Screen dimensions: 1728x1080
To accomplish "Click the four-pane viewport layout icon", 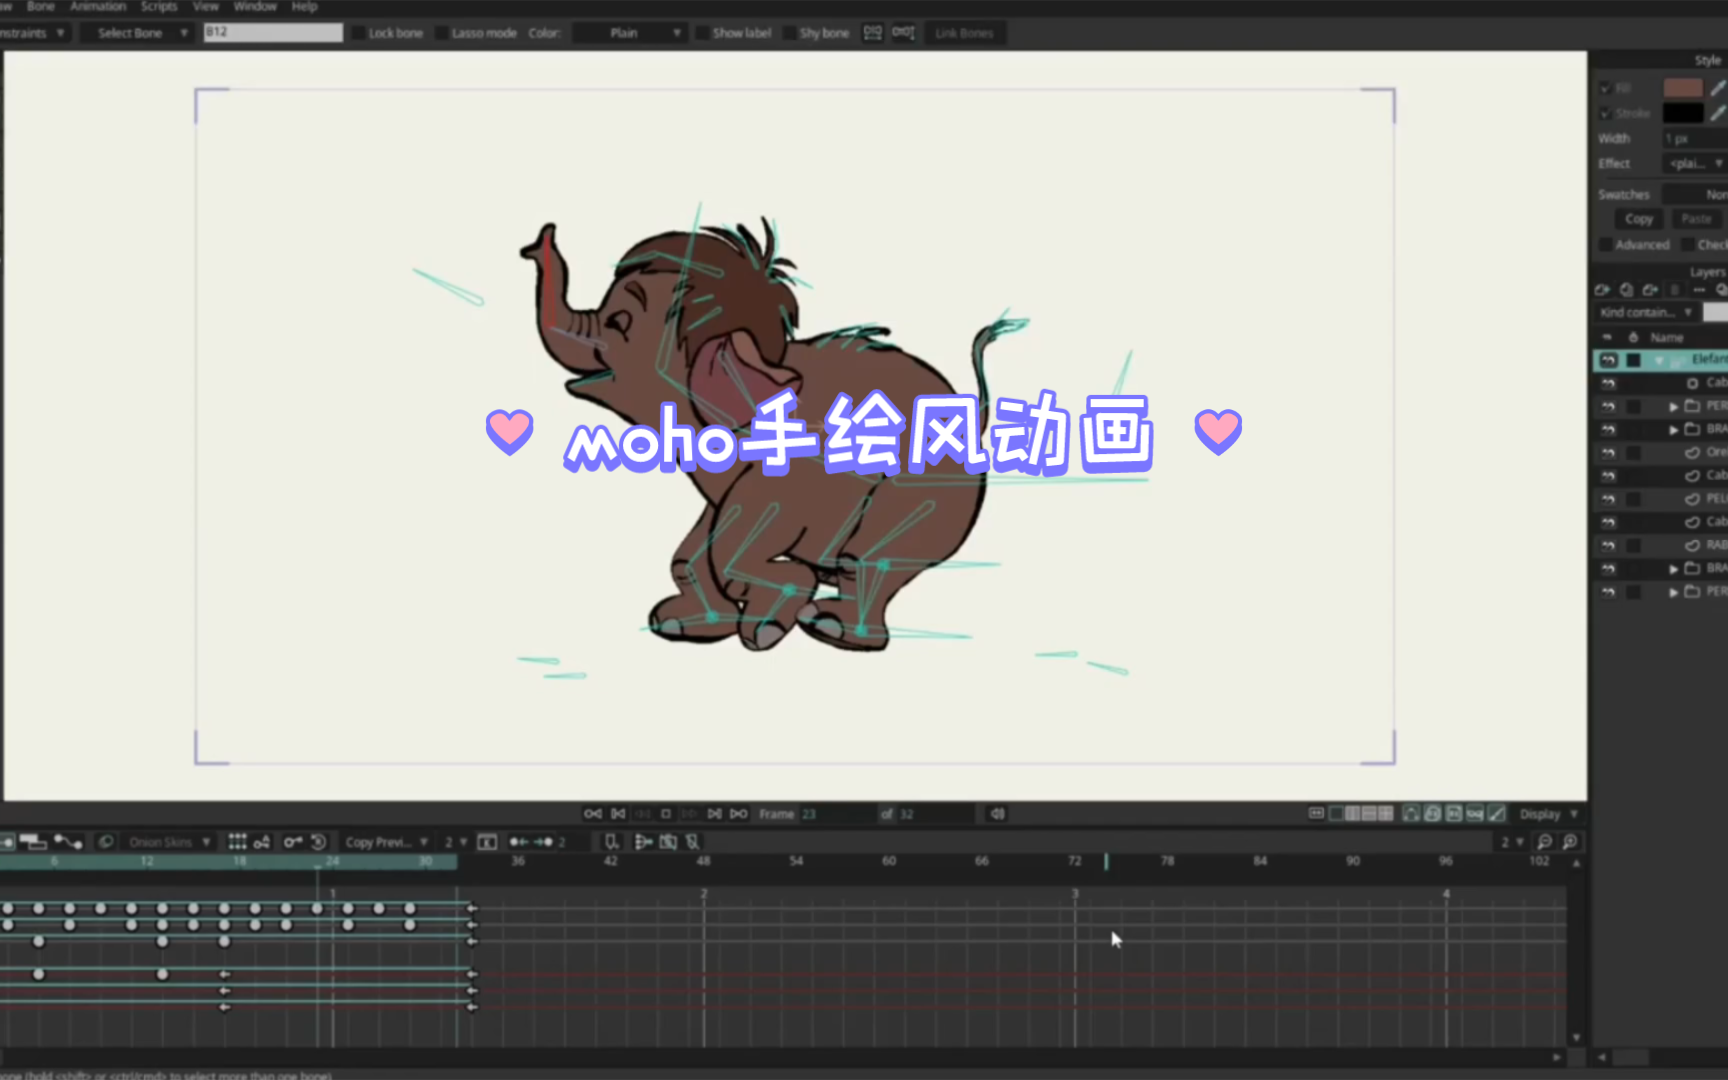I will tap(1385, 814).
